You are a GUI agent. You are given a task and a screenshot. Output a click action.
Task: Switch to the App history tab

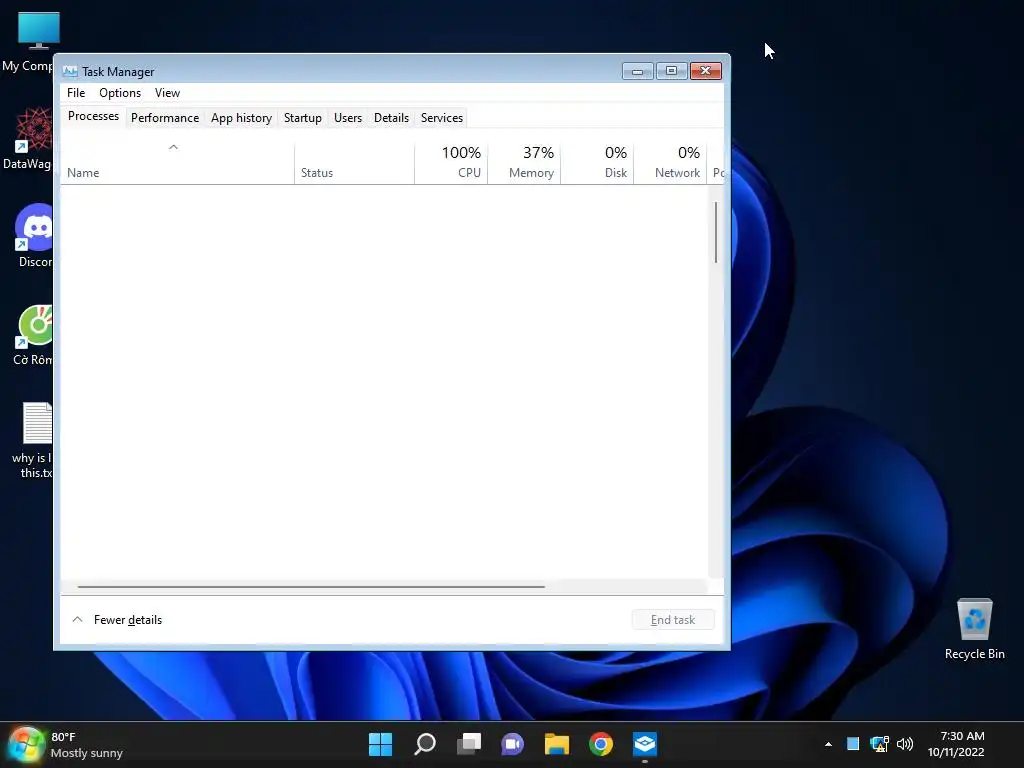click(x=241, y=118)
